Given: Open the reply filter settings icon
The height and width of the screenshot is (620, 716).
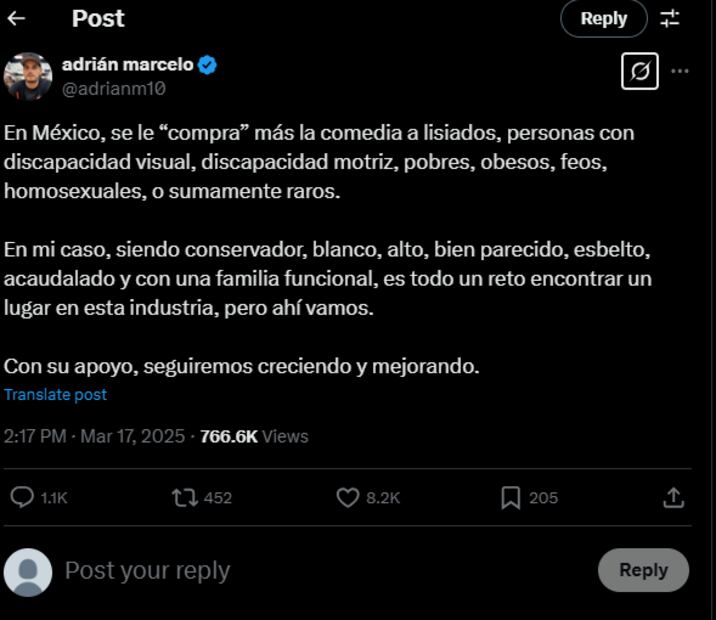Looking at the screenshot, I should 670,18.
